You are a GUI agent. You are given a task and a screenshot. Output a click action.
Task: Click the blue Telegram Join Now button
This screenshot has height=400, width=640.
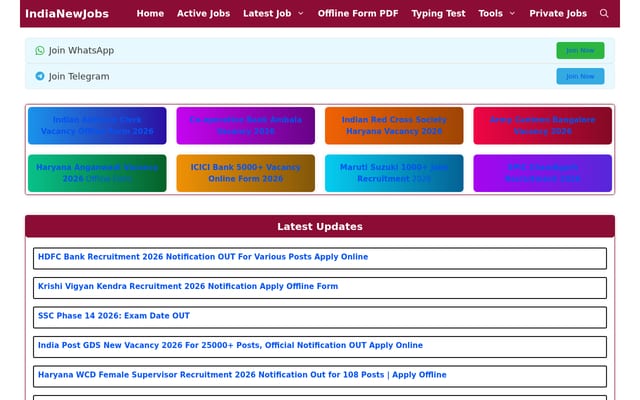580,76
